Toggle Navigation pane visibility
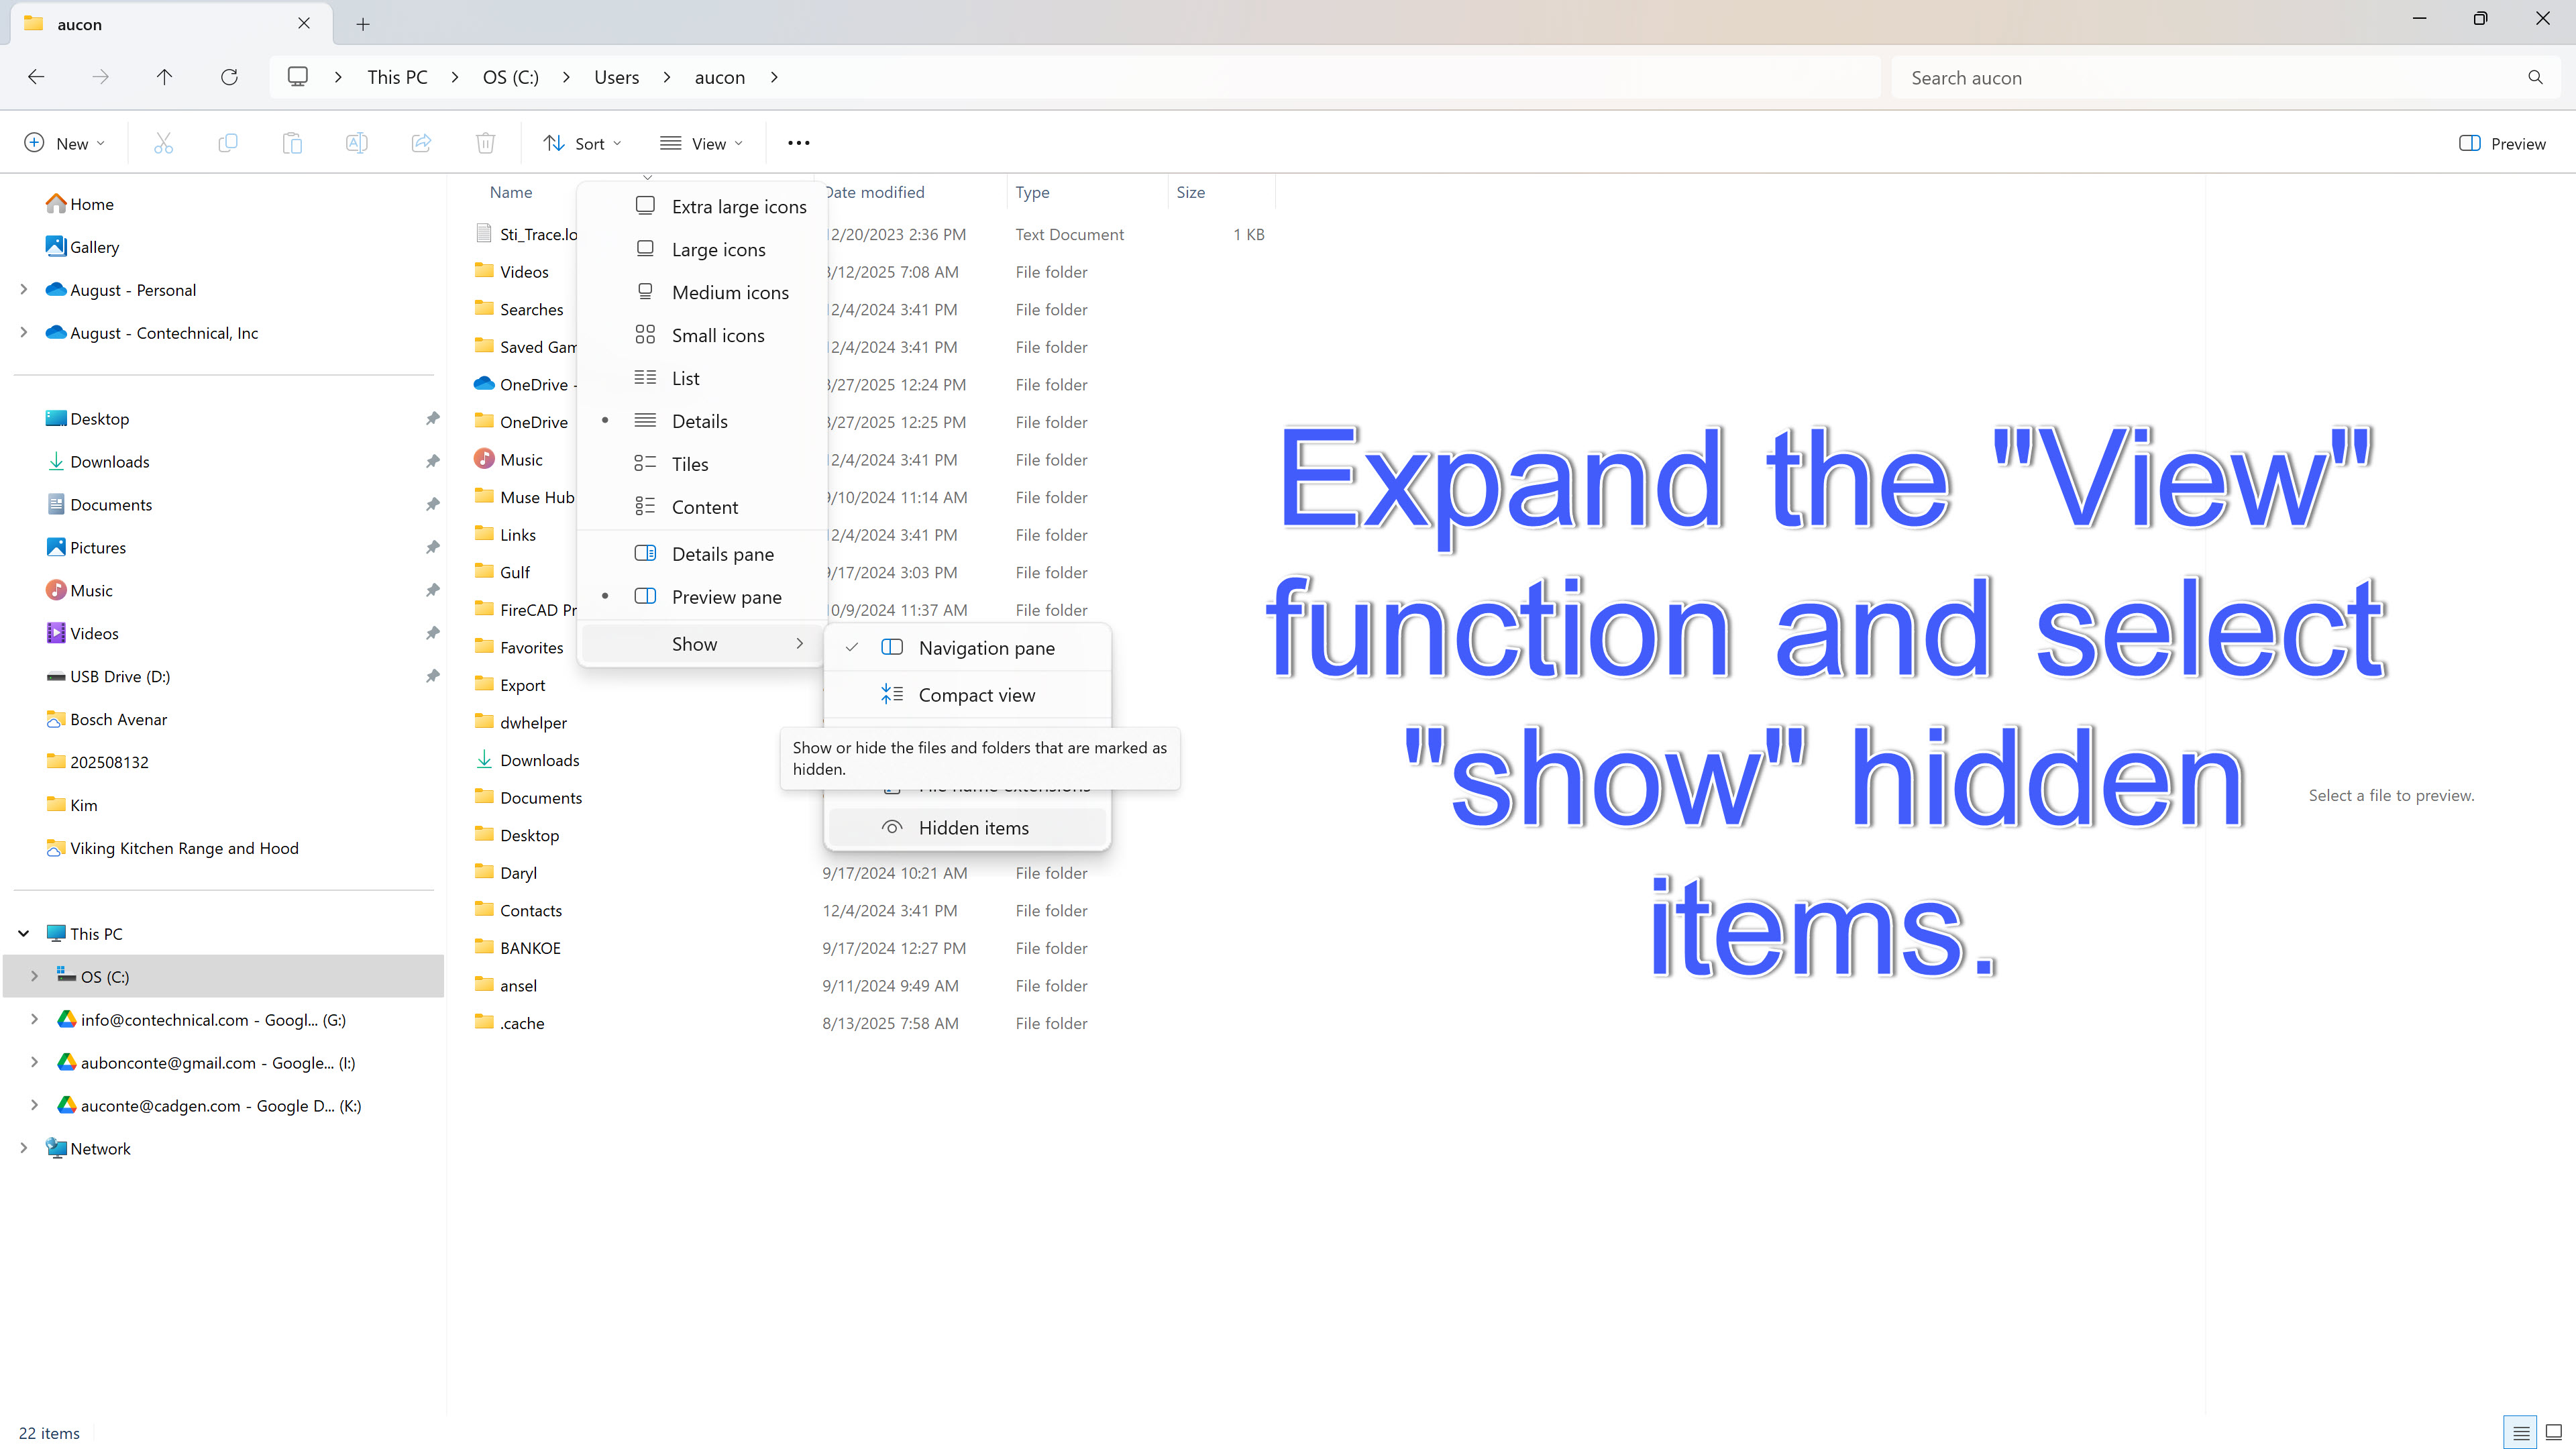Image resolution: width=2576 pixels, height=1449 pixels. pyautogui.click(x=967, y=648)
